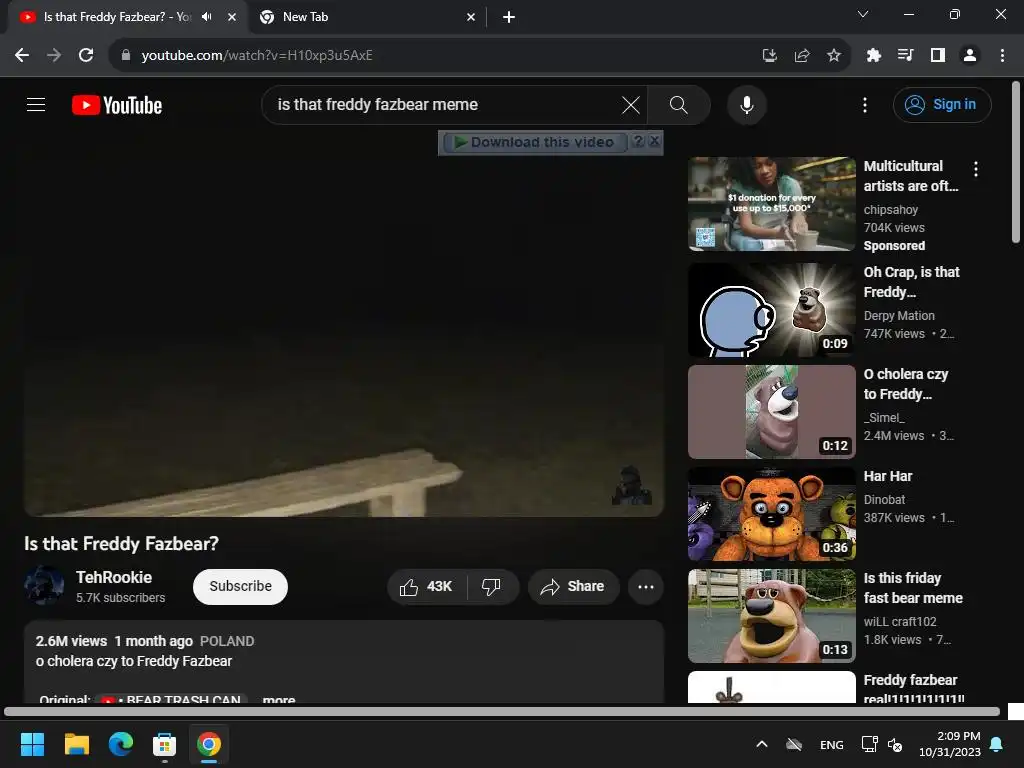Close the Is that Freddy Fazbear tab
The width and height of the screenshot is (1024, 768).
pos(232,17)
